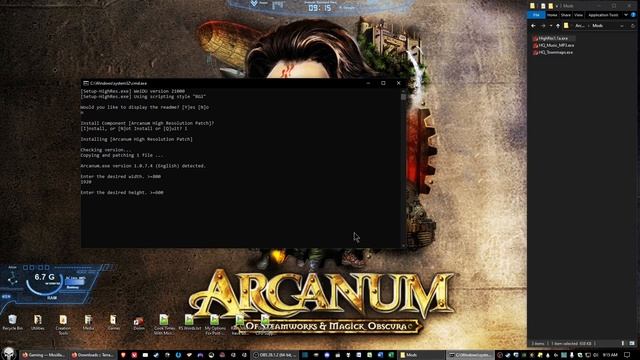The image size is (640, 360).
Task: Select the HighRes1.1a.exe file
Action: 553,38
